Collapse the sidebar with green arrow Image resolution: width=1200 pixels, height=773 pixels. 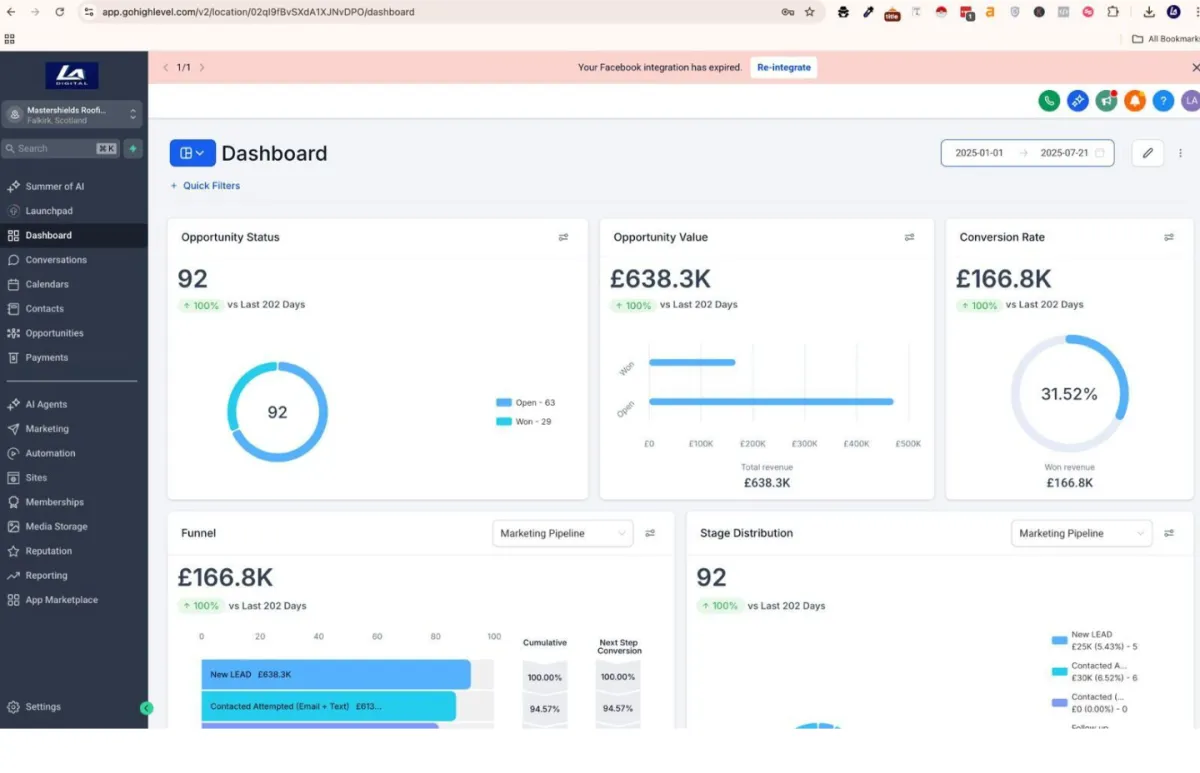point(146,708)
